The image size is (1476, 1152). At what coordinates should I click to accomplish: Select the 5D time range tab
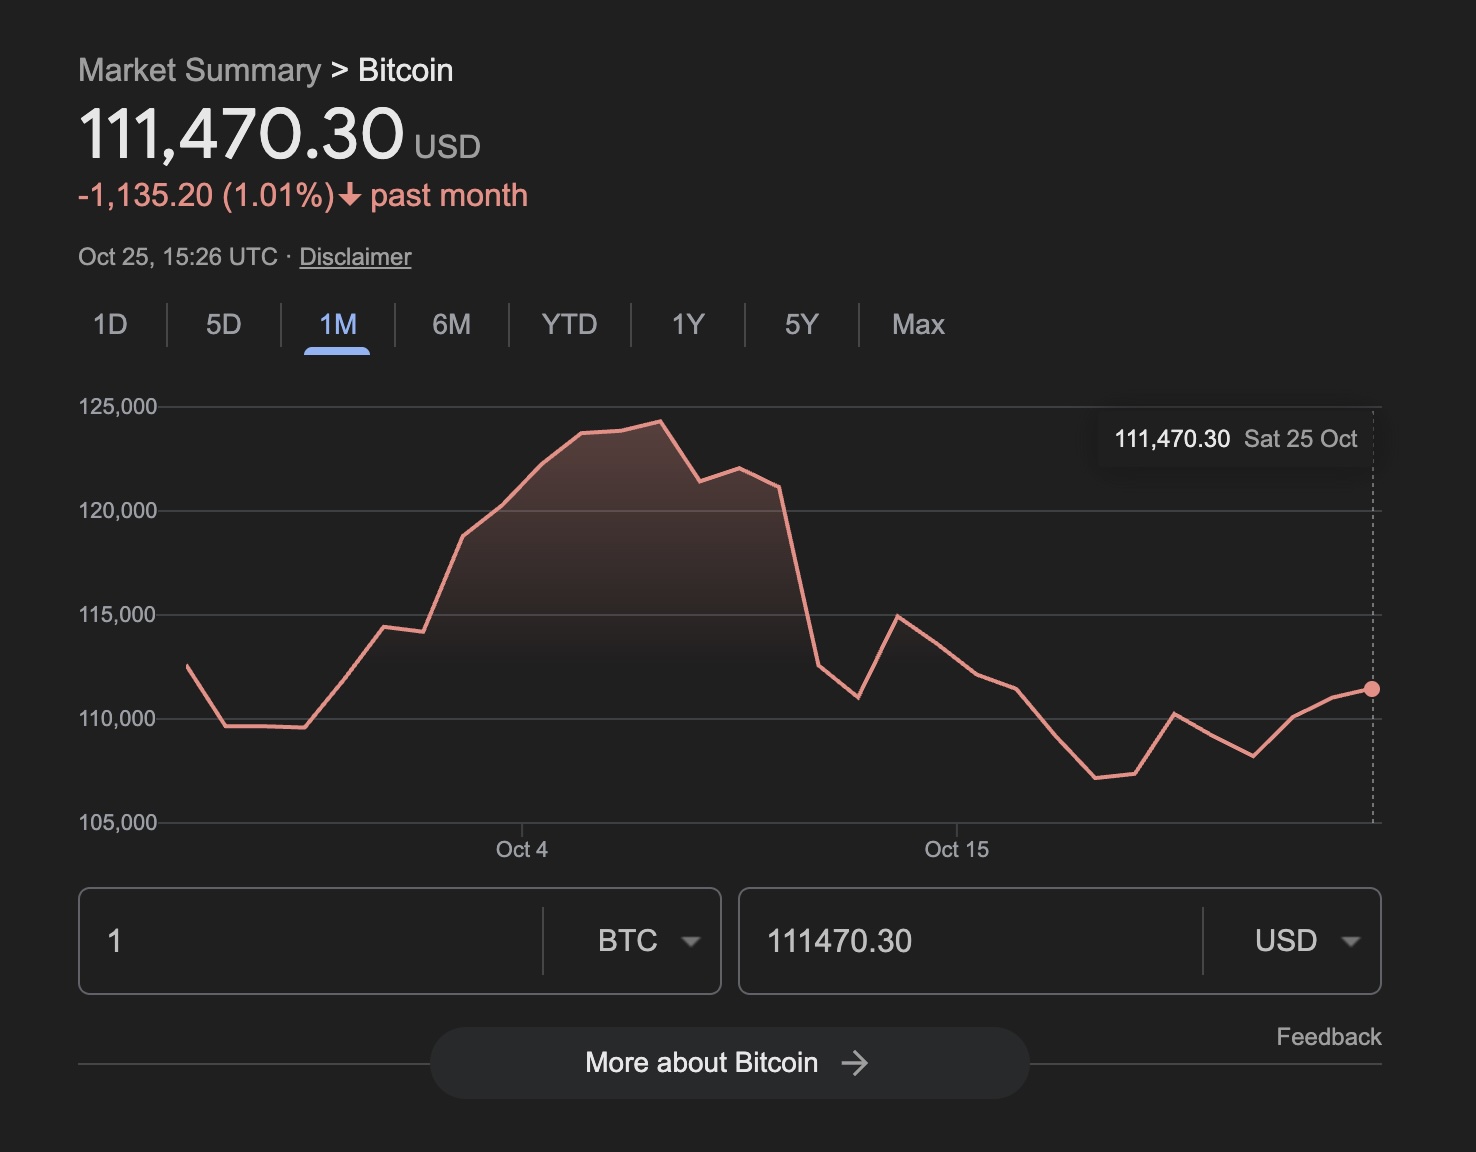pyautogui.click(x=224, y=324)
